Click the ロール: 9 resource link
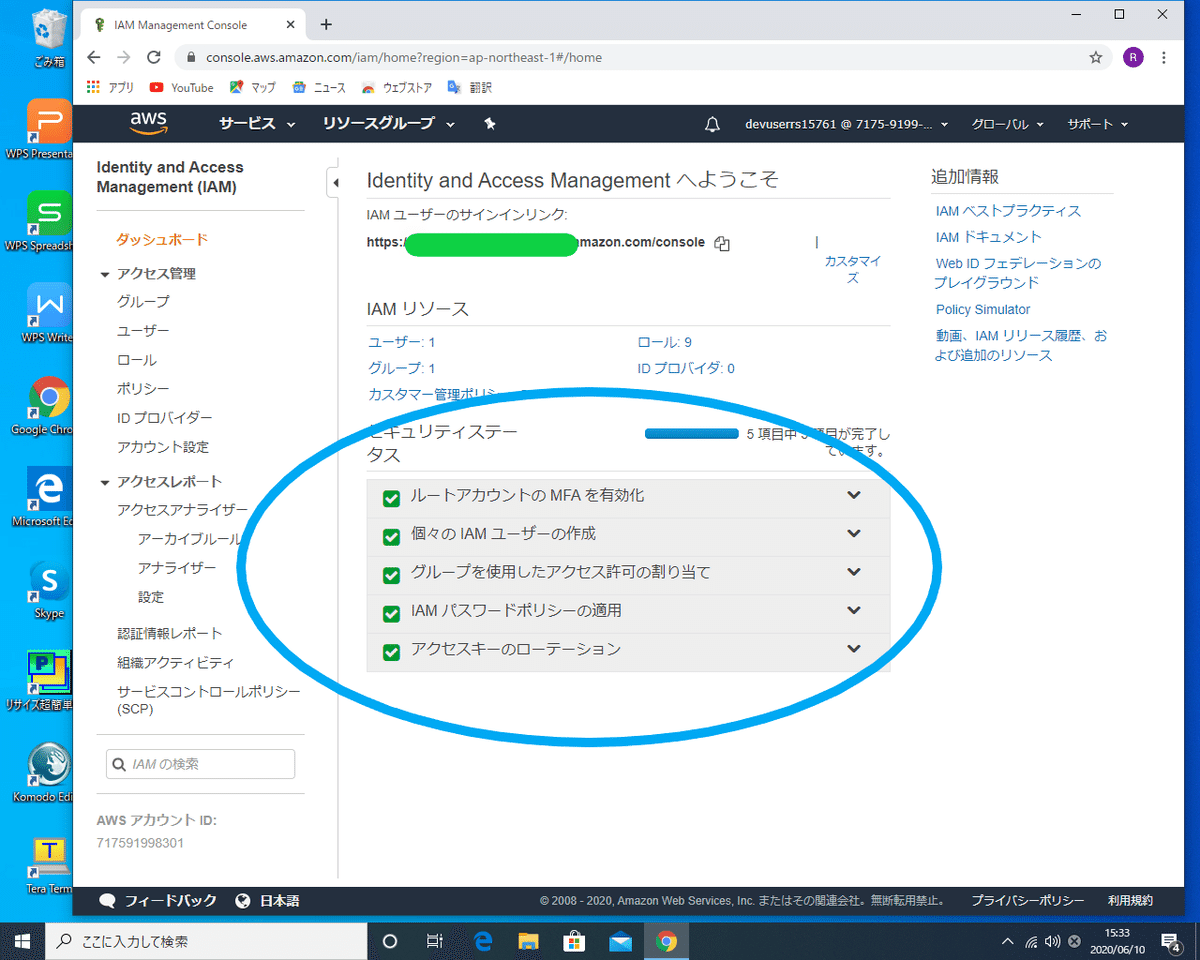Screen dimensions: 1200x960 click(665, 342)
